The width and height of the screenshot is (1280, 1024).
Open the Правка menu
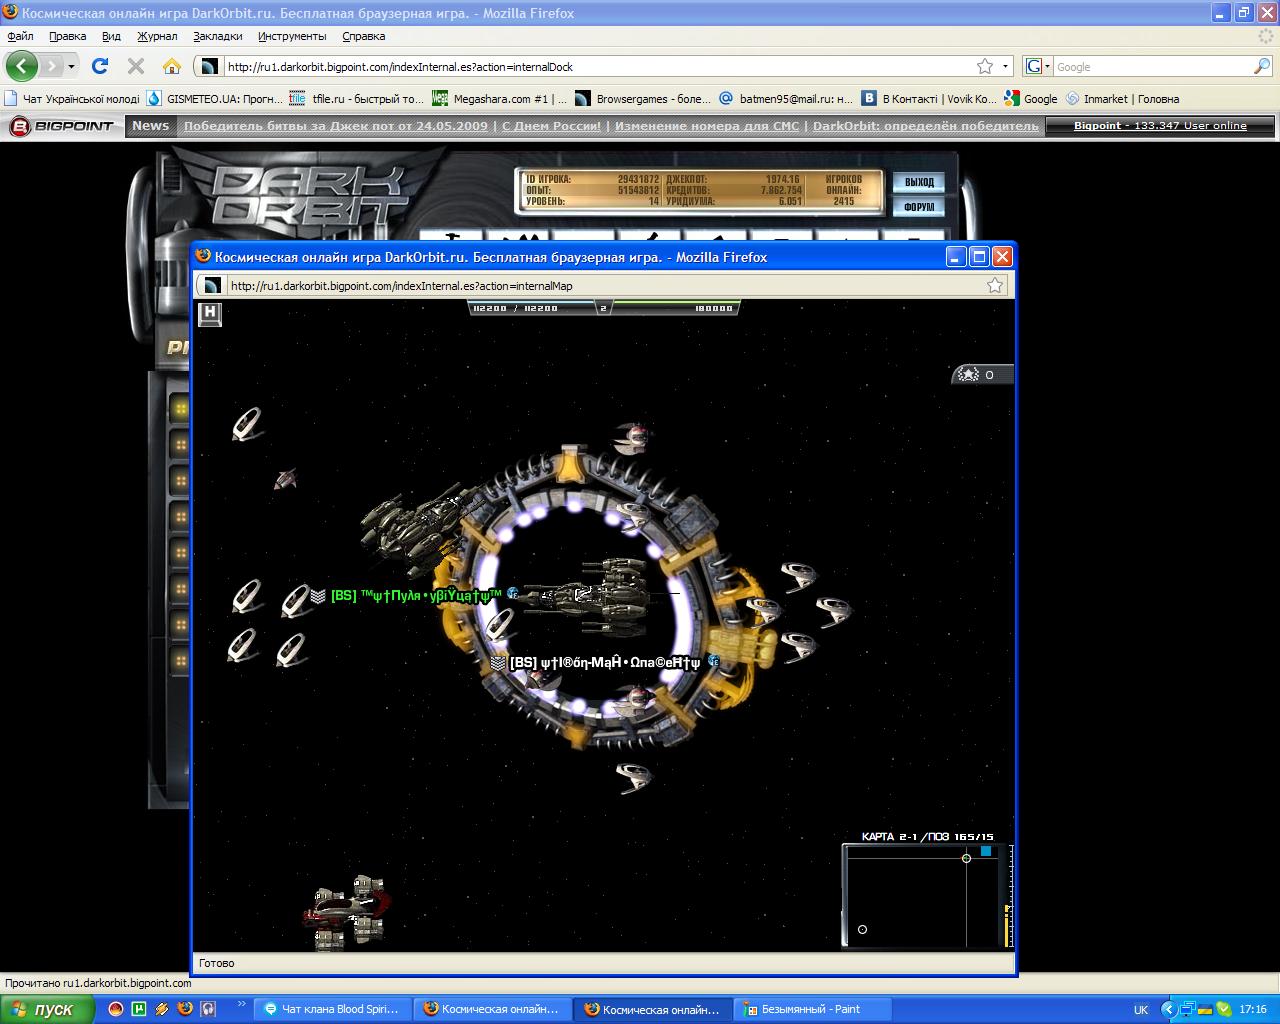coord(67,36)
